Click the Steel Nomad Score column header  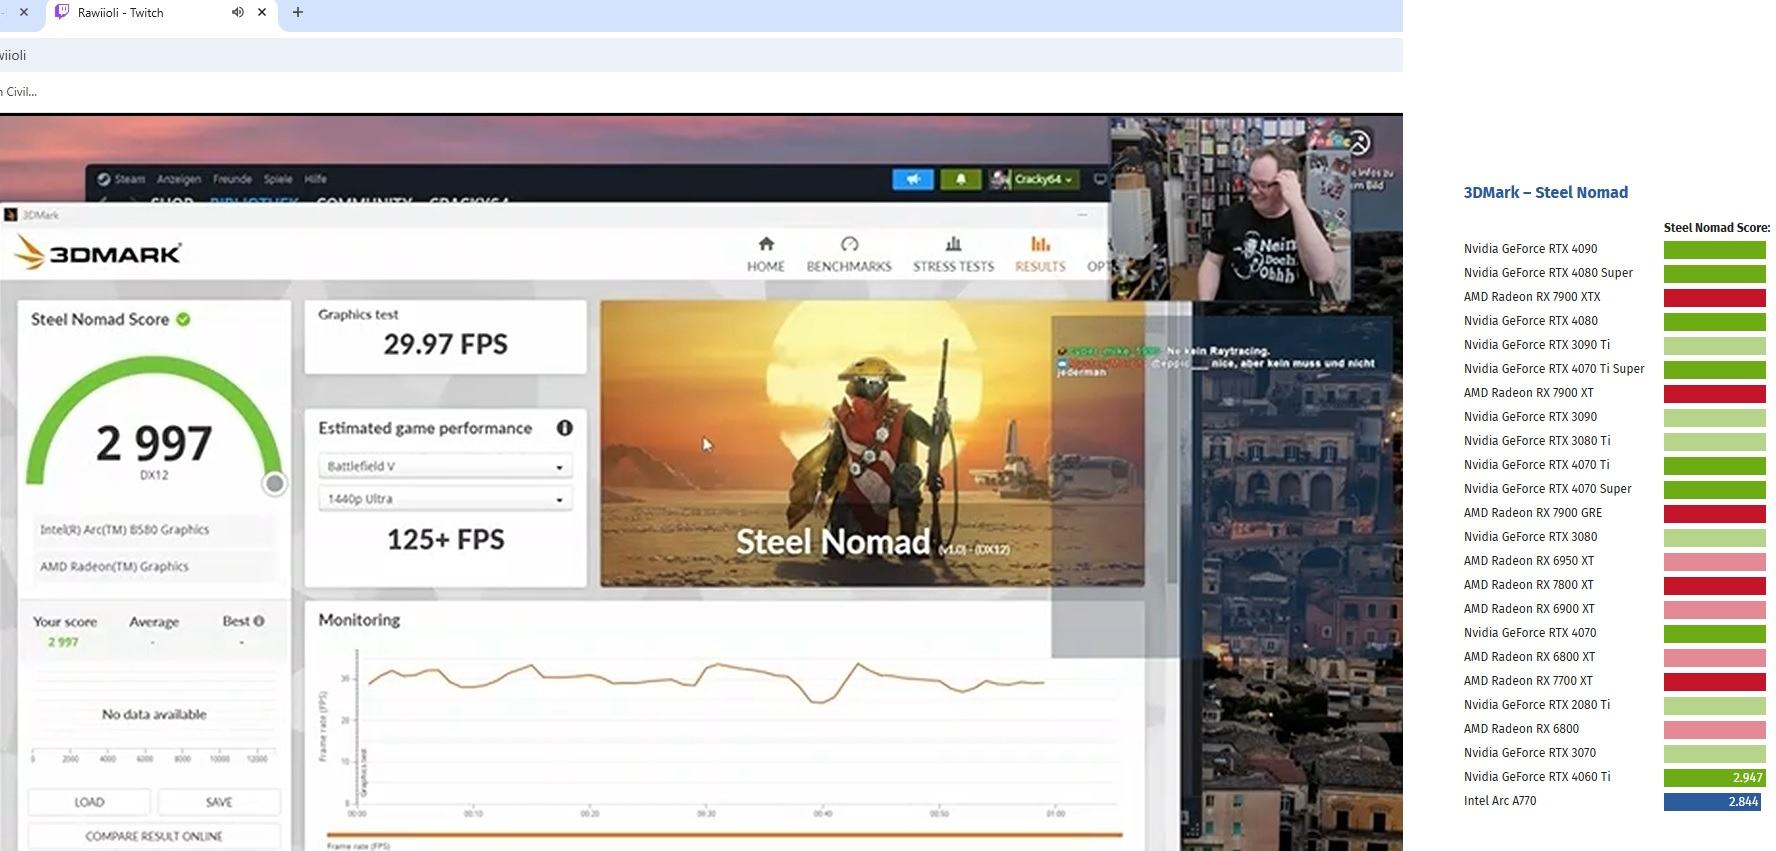click(x=1717, y=228)
